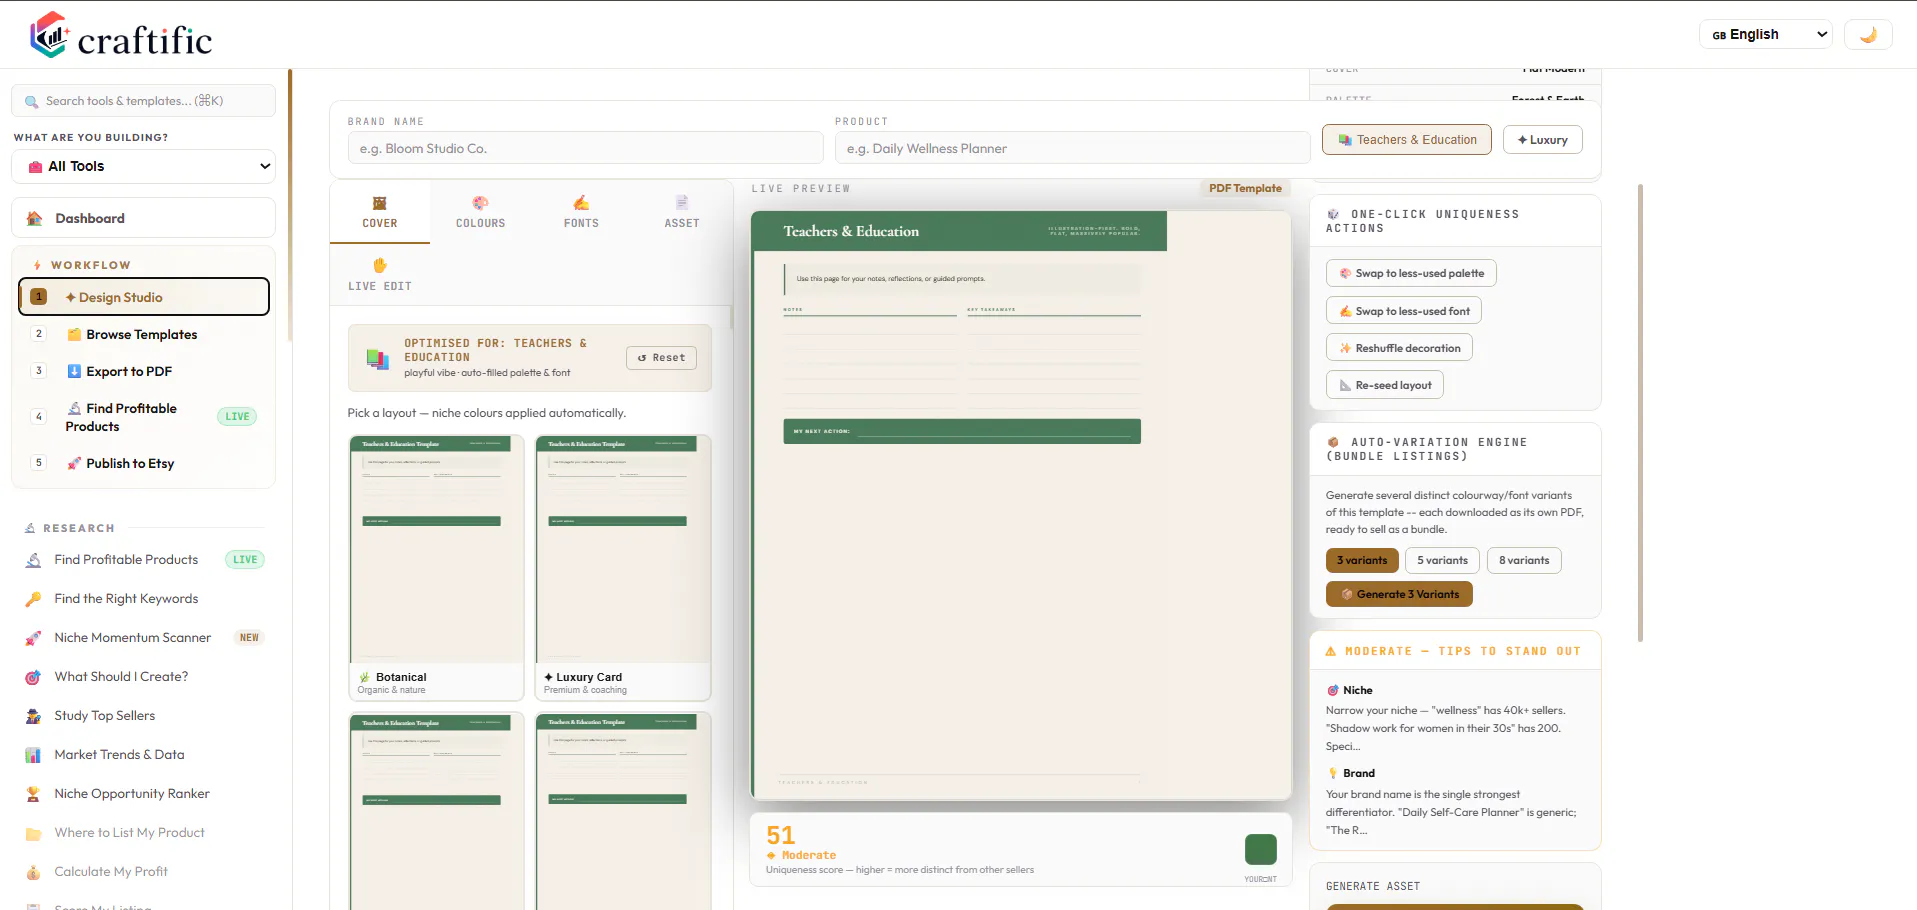Click the Niche Opportunity Ranker trophy icon
The width and height of the screenshot is (1917, 910).
click(34, 794)
